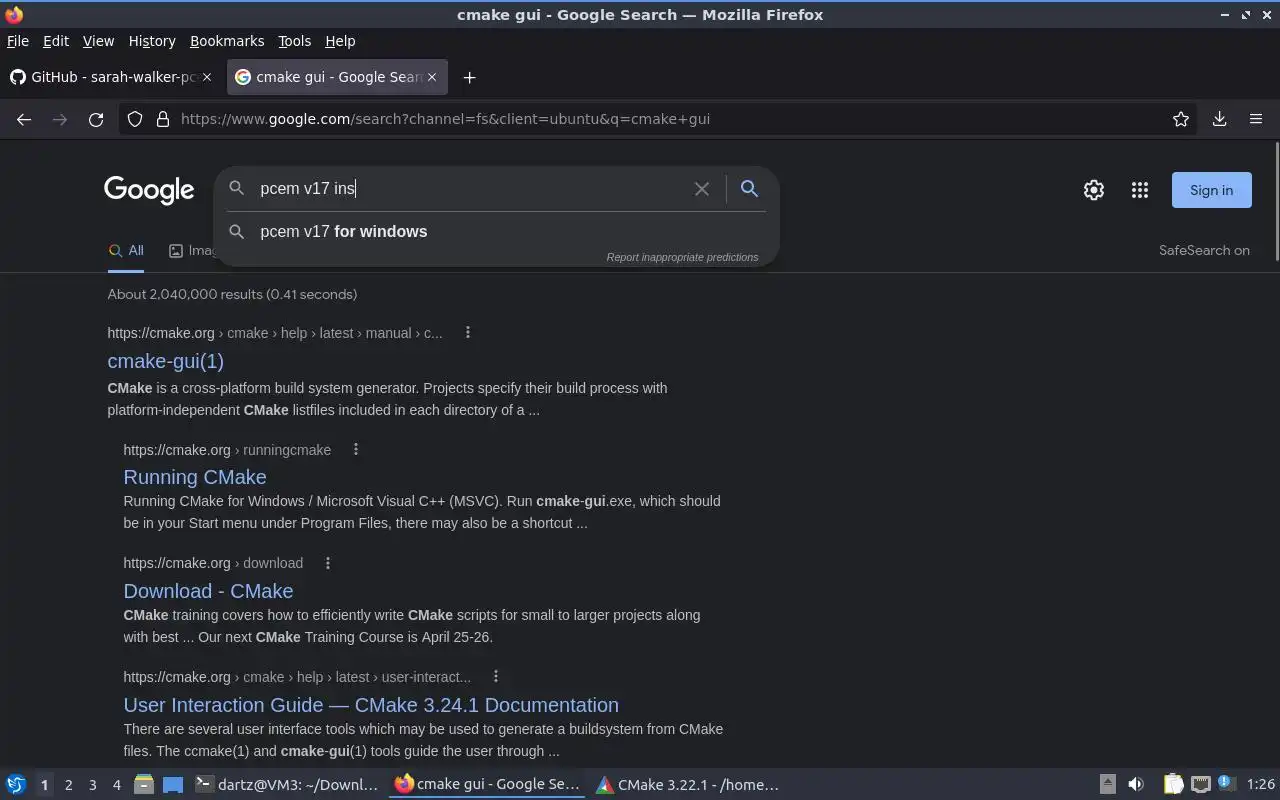The width and height of the screenshot is (1280, 800).
Task: Open options for Download - CMake result
Action: pos(328,563)
